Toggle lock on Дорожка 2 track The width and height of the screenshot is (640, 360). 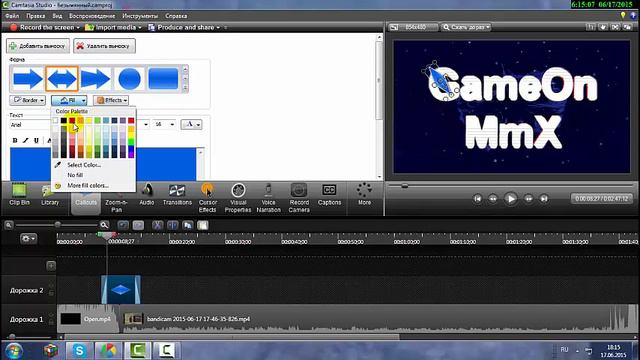pos(51,293)
